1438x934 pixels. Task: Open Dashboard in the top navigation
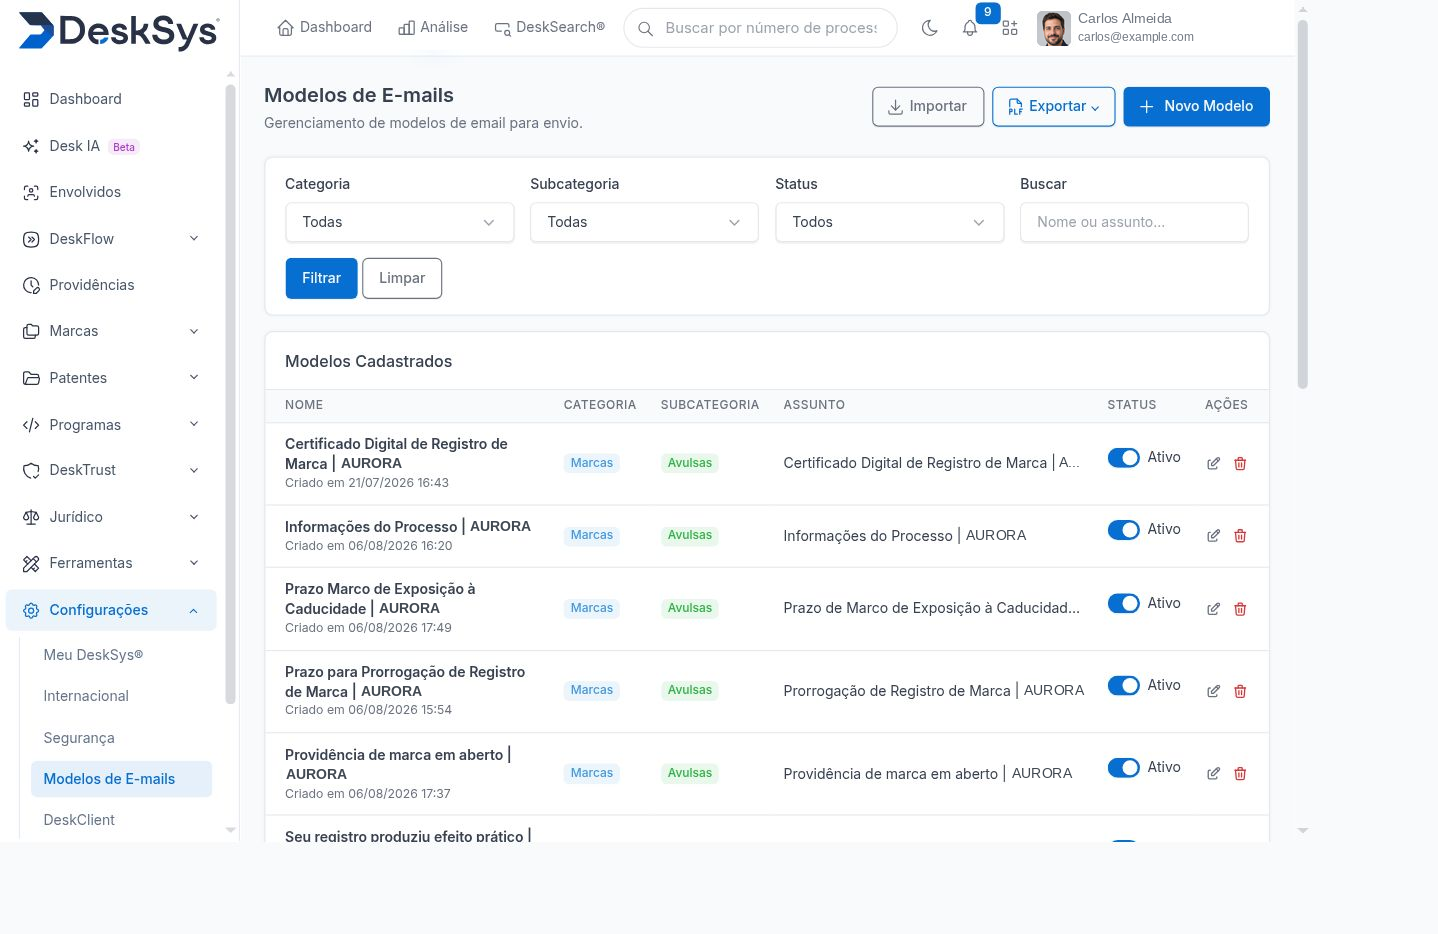324,28
